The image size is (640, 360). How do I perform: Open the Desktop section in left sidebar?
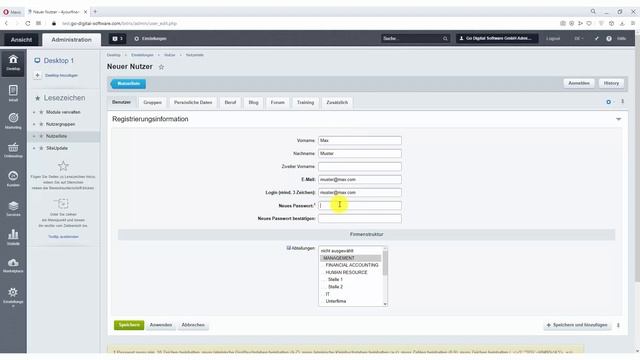pyautogui.click(x=13, y=63)
